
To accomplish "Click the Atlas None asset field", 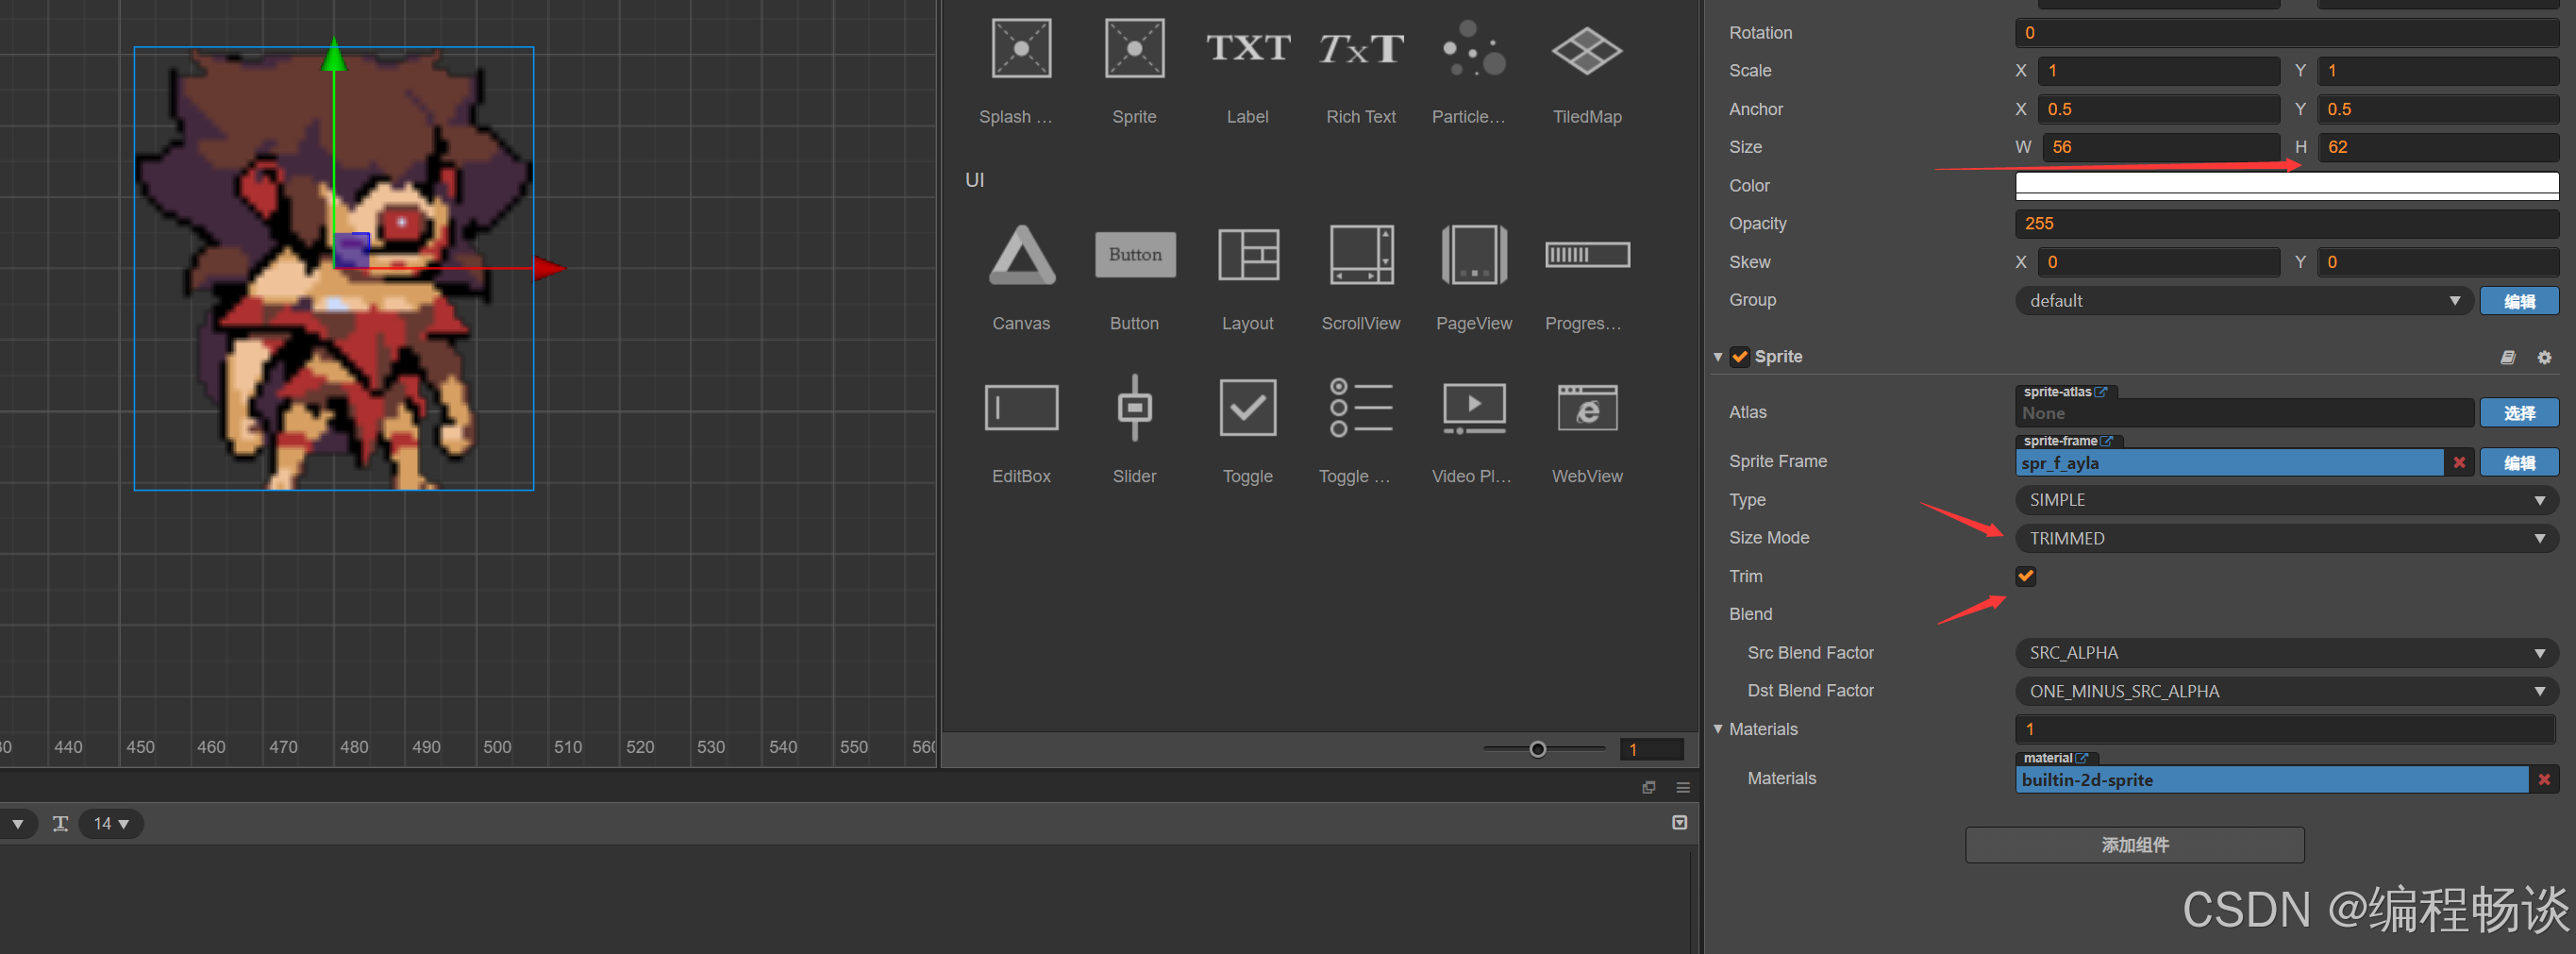I will tap(2243, 413).
